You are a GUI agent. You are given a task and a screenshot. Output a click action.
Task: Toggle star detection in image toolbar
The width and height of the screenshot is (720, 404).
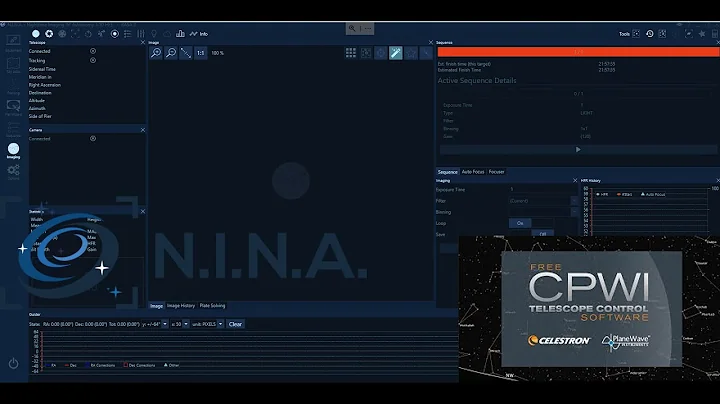411,53
